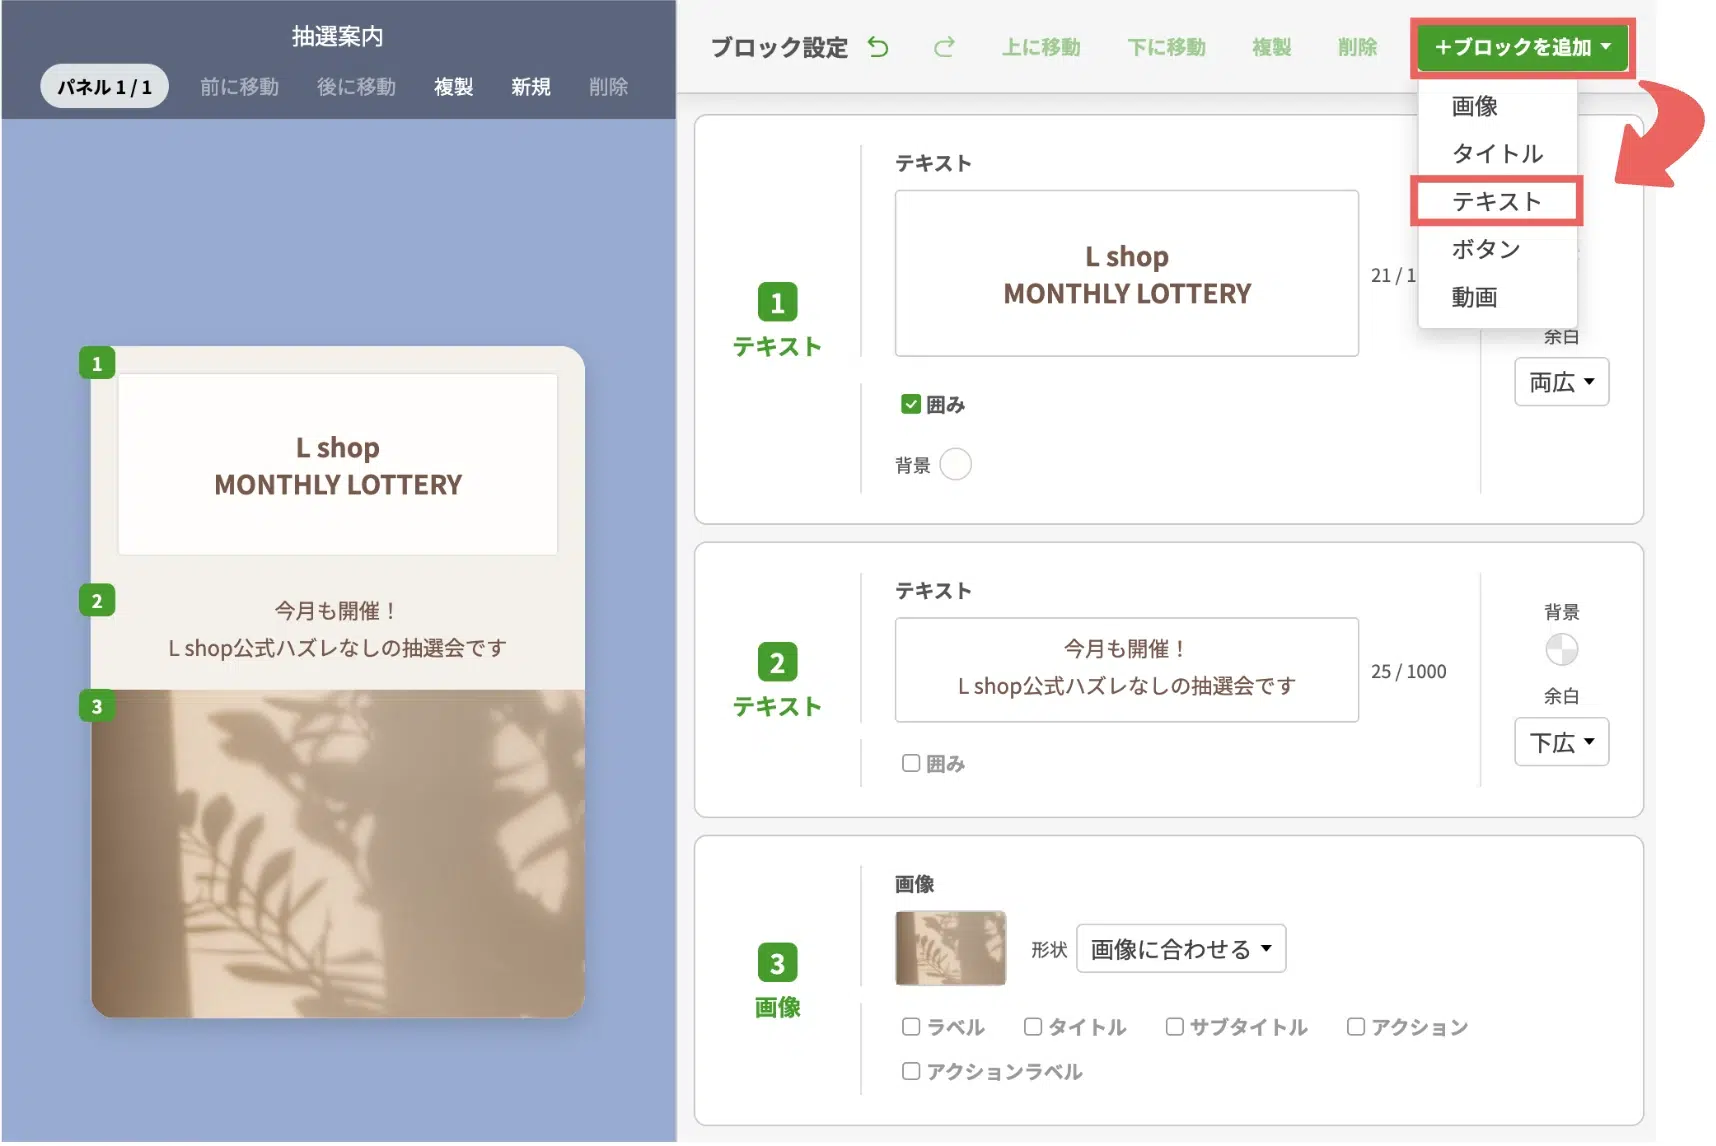Screen dimensions: 1716x1146
Task: Click the undo arrow icon
Action: (877, 47)
